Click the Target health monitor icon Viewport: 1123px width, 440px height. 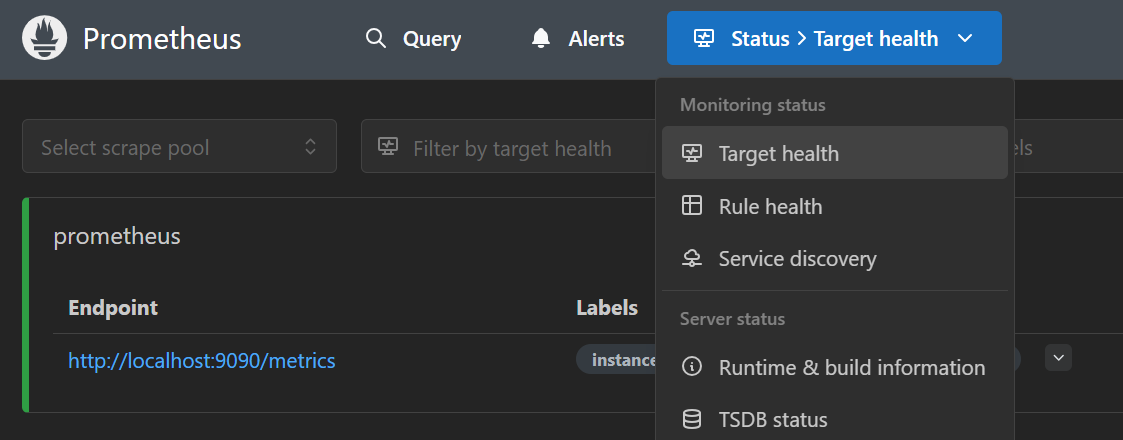692,153
